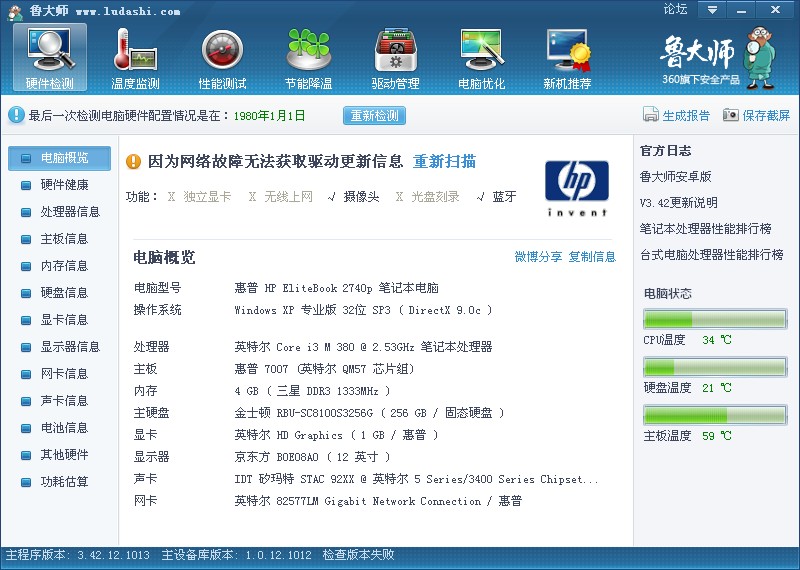The height and width of the screenshot is (570, 800).
Task: Select 电脑概览 in sidebar
Action: [59, 158]
